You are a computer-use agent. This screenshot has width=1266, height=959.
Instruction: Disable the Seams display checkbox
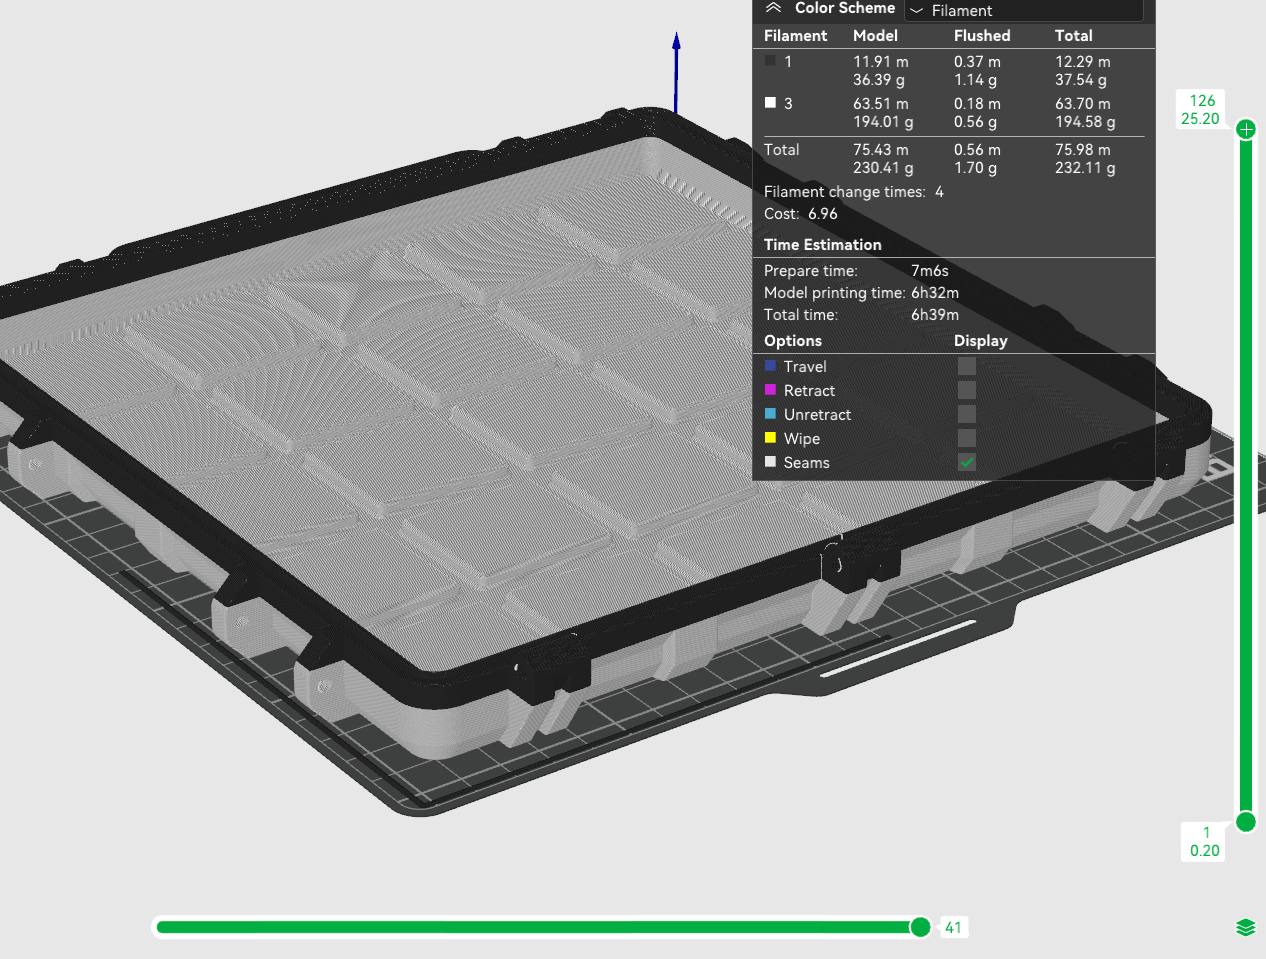coord(966,462)
